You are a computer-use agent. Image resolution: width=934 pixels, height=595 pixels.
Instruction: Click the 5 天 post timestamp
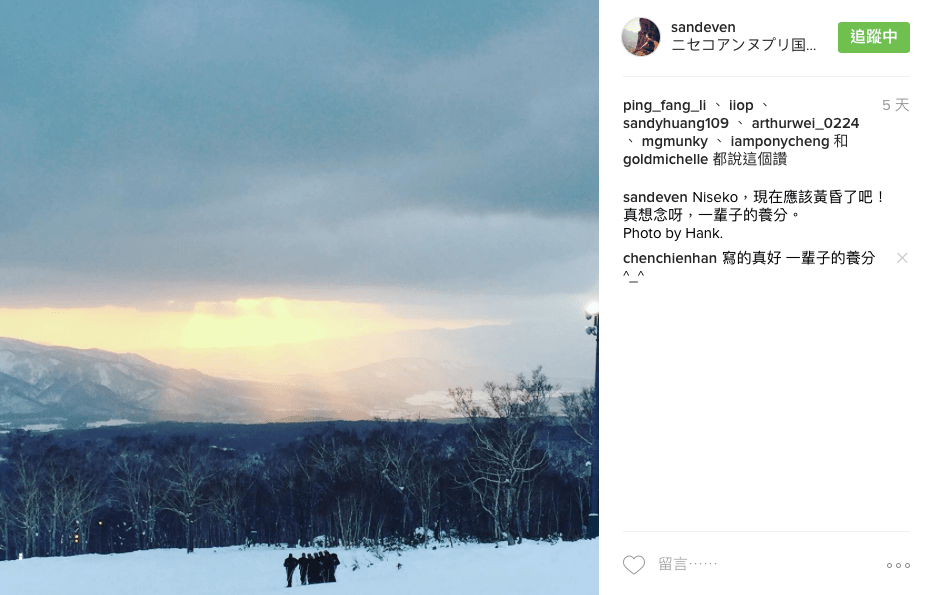(x=895, y=105)
